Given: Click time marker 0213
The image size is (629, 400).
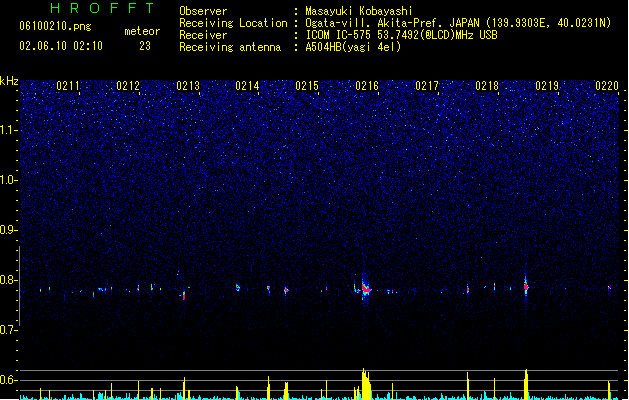Looking at the screenshot, I should click(188, 86).
